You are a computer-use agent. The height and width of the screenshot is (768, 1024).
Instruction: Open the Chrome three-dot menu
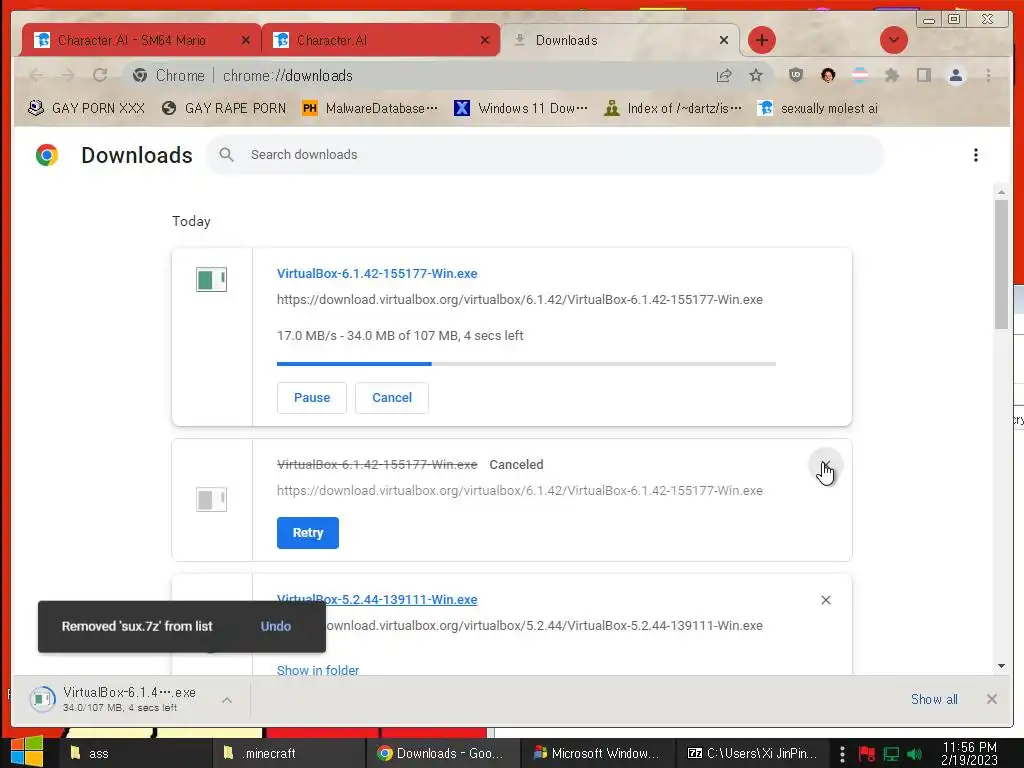(x=988, y=75)
